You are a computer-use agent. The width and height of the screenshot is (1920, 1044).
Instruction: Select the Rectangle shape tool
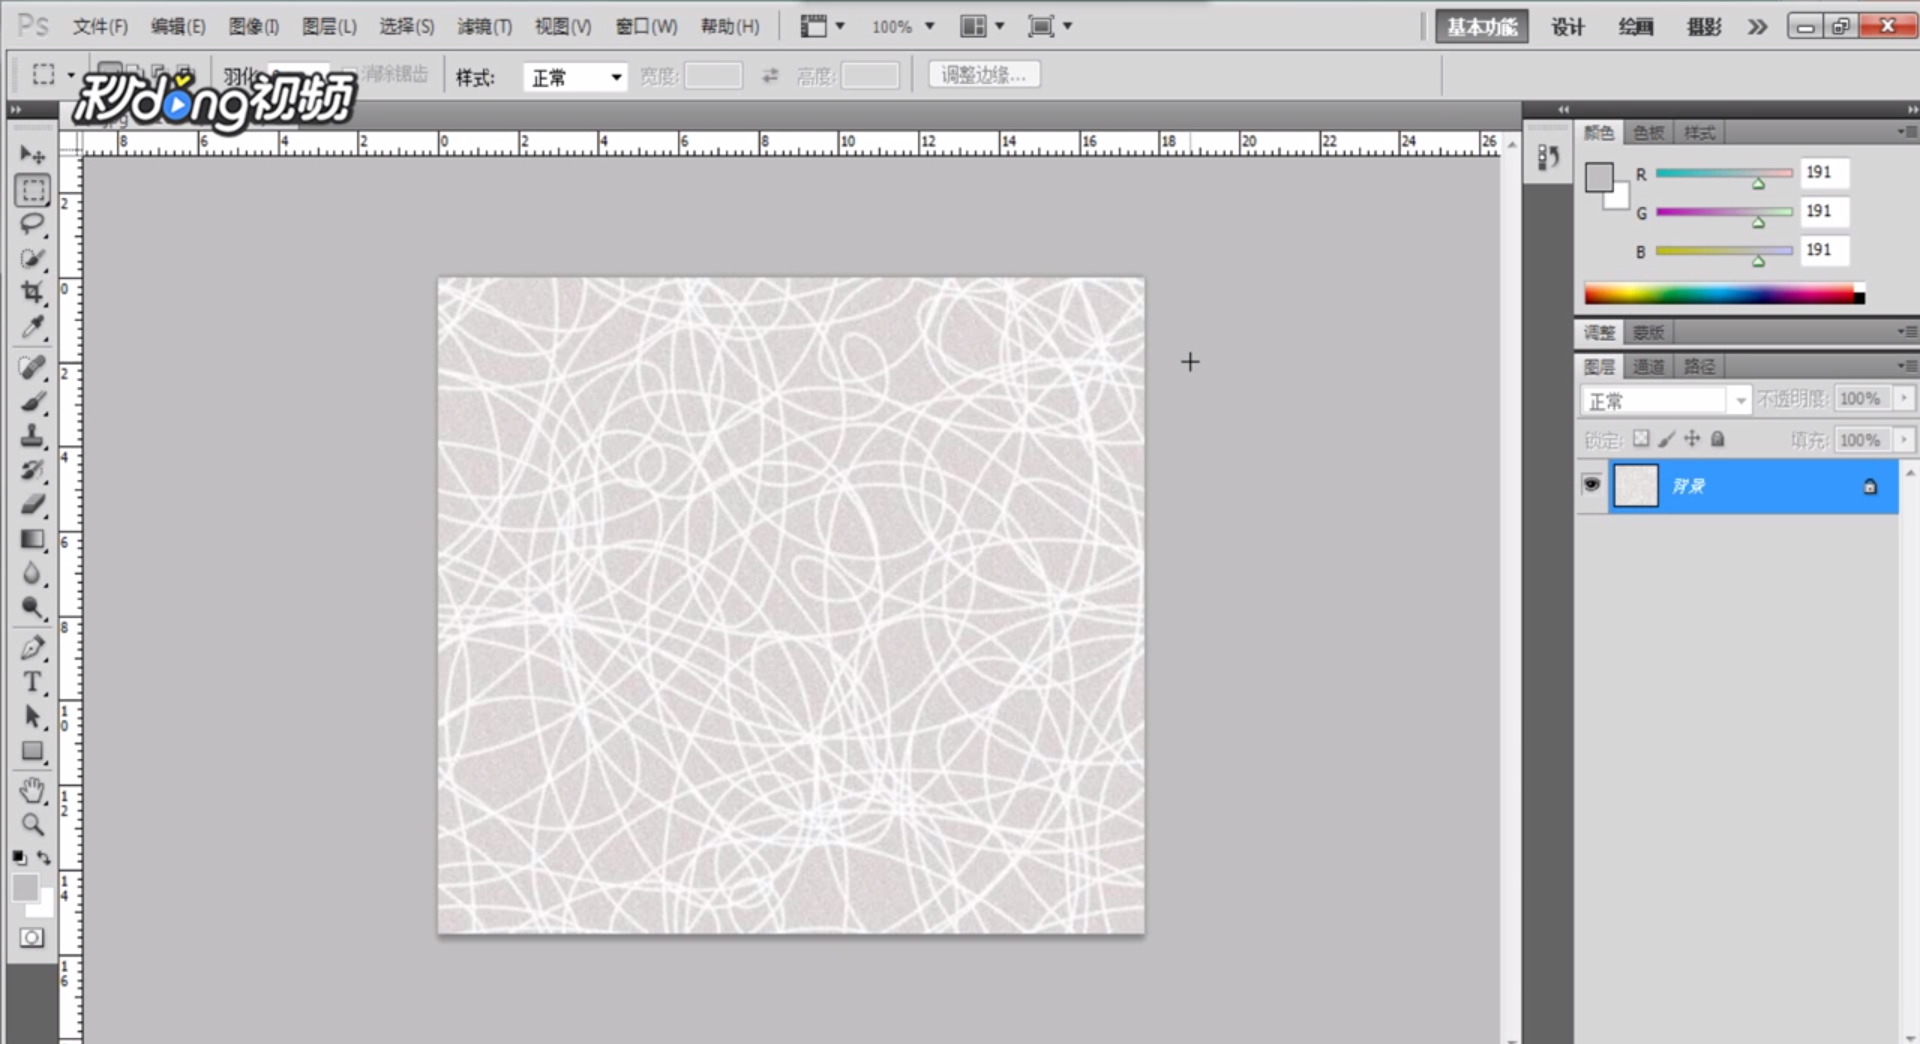click(32, 751)
